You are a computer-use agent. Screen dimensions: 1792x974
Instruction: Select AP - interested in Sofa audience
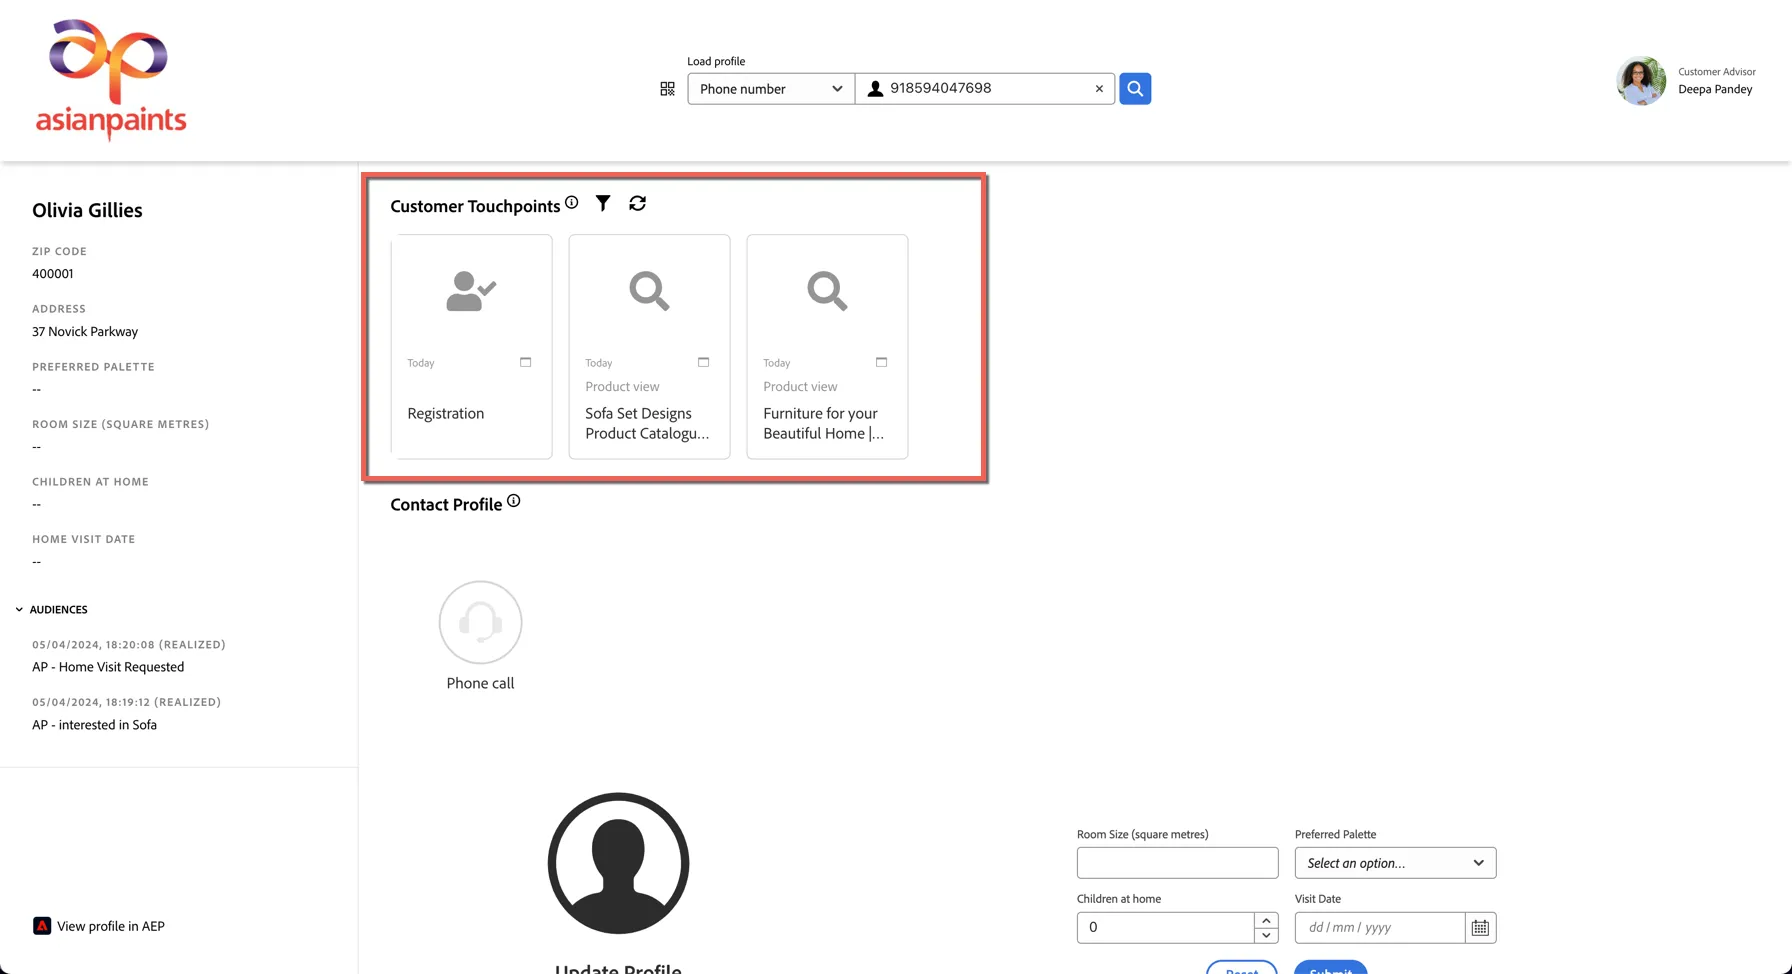[x=94, y=725]
